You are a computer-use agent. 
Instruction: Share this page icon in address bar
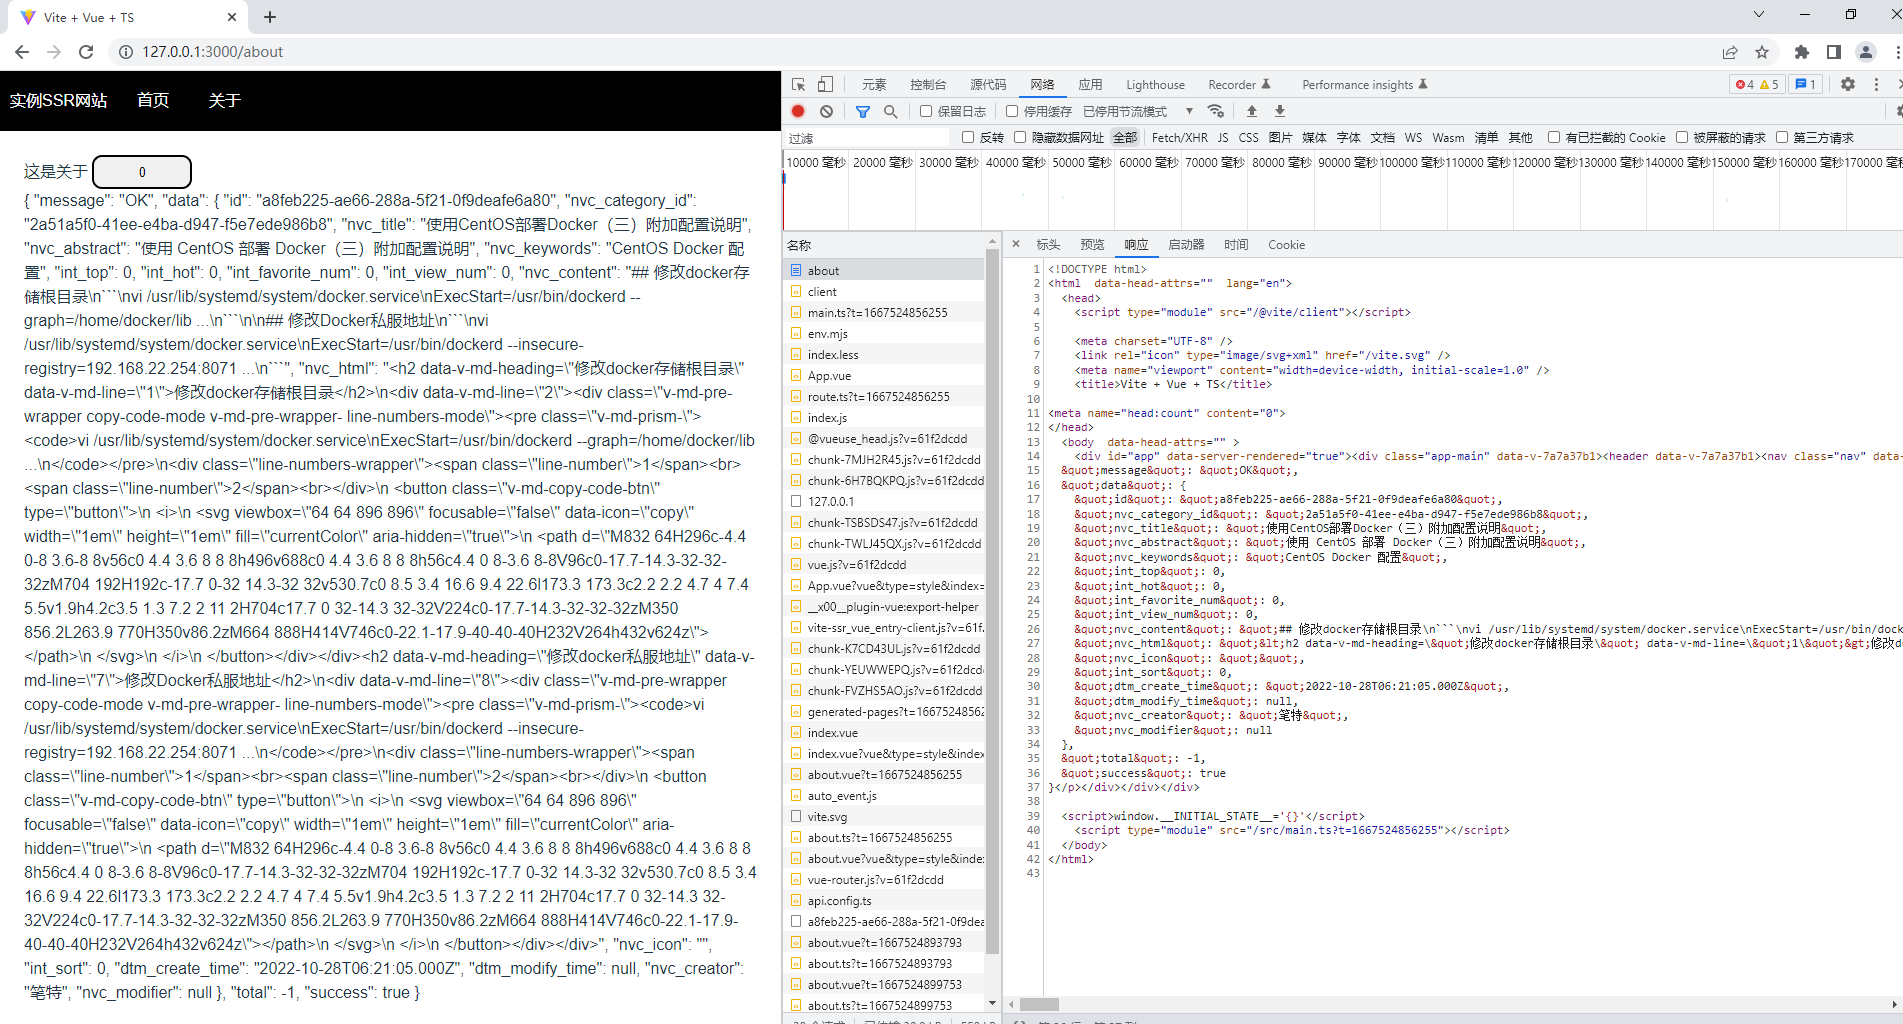tap(1730, 52)
